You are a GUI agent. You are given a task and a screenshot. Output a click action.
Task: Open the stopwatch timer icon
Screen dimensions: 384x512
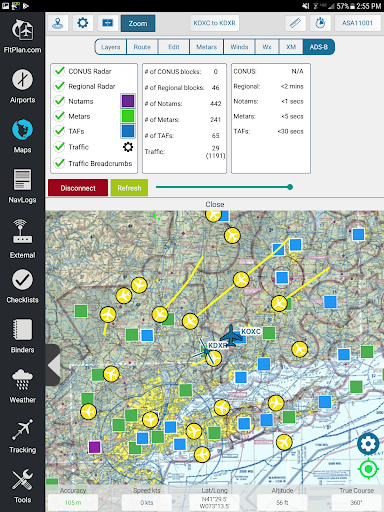320,23
